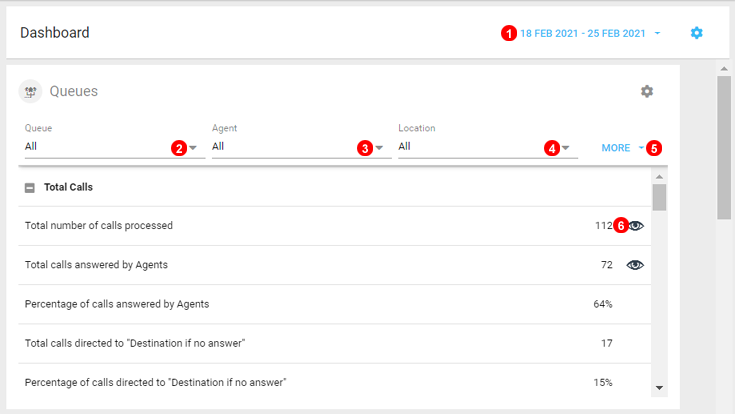Expand the MORE filters menu
This screenshot has width=735, height=414.
(x=622, y=148)
